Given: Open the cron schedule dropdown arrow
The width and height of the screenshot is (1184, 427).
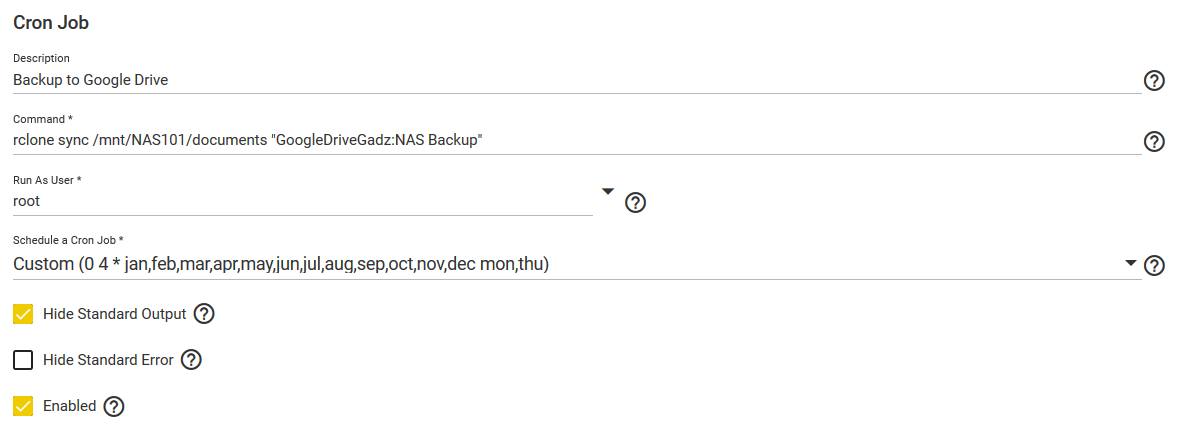Looking at the screenshot, I should tap(1130, 263).
